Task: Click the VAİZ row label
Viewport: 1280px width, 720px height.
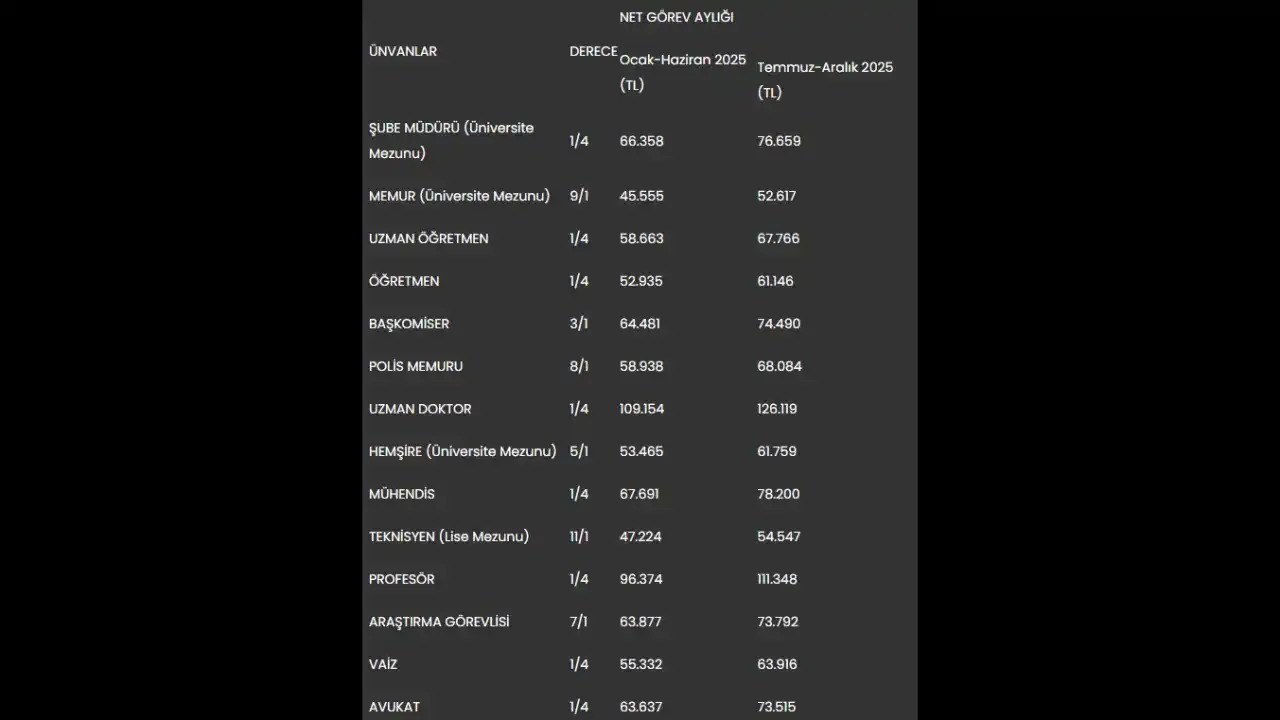Action: (383, 664)
